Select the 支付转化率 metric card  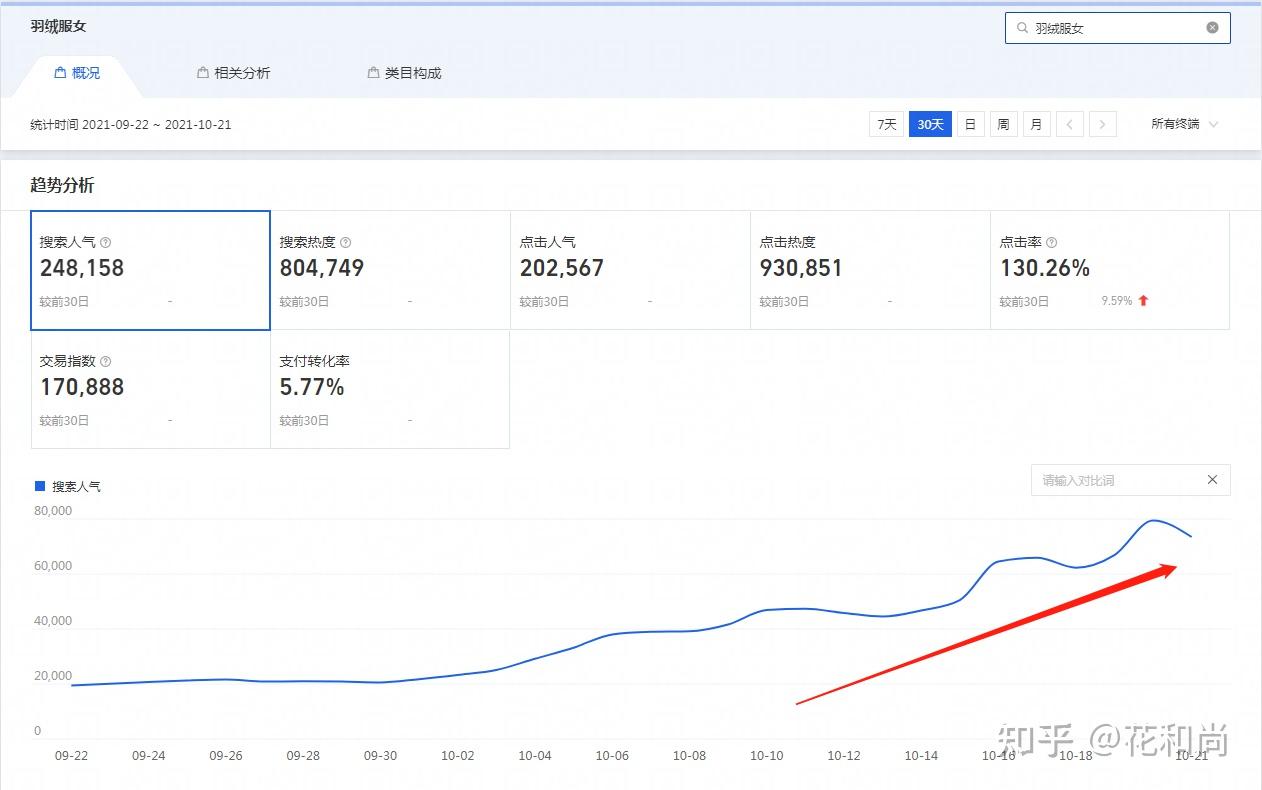tap(390, 389)
